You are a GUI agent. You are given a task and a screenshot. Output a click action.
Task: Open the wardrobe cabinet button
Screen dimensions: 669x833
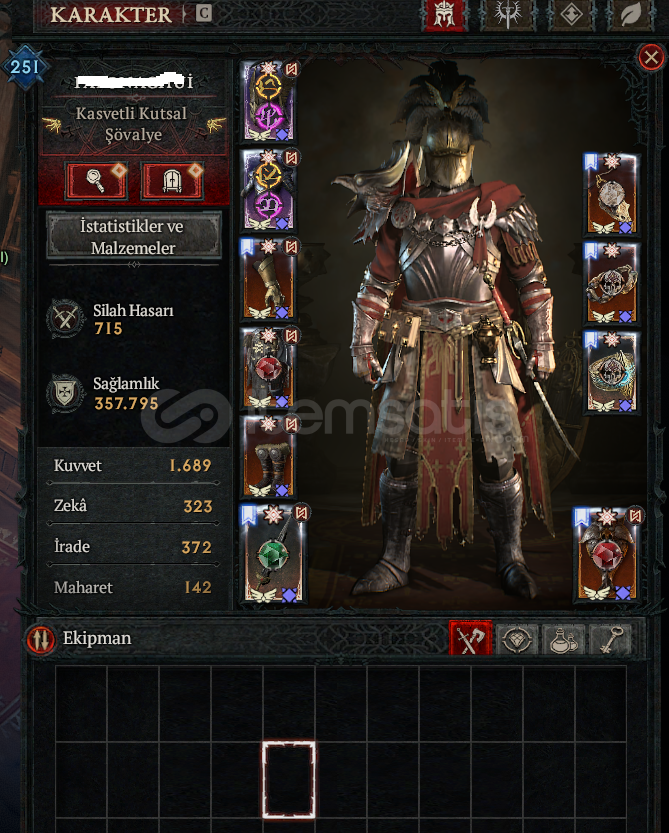click(x=172, y=181)
